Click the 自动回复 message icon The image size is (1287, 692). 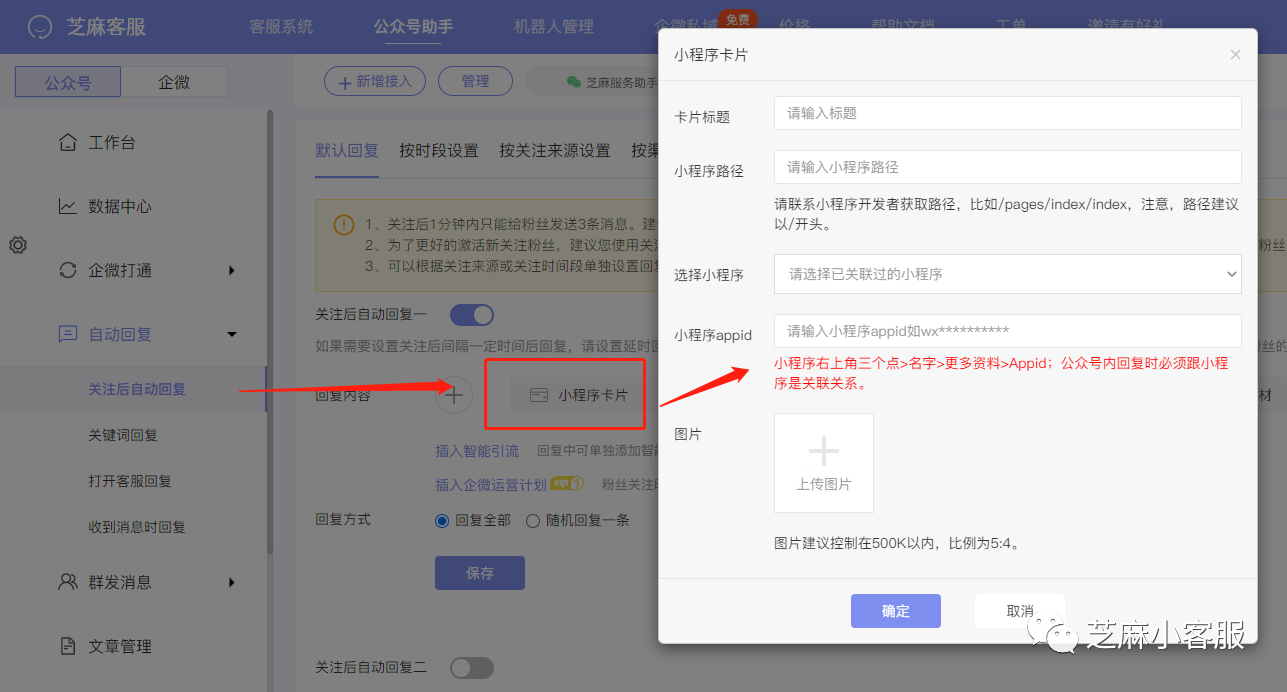[x=67, y=334]
